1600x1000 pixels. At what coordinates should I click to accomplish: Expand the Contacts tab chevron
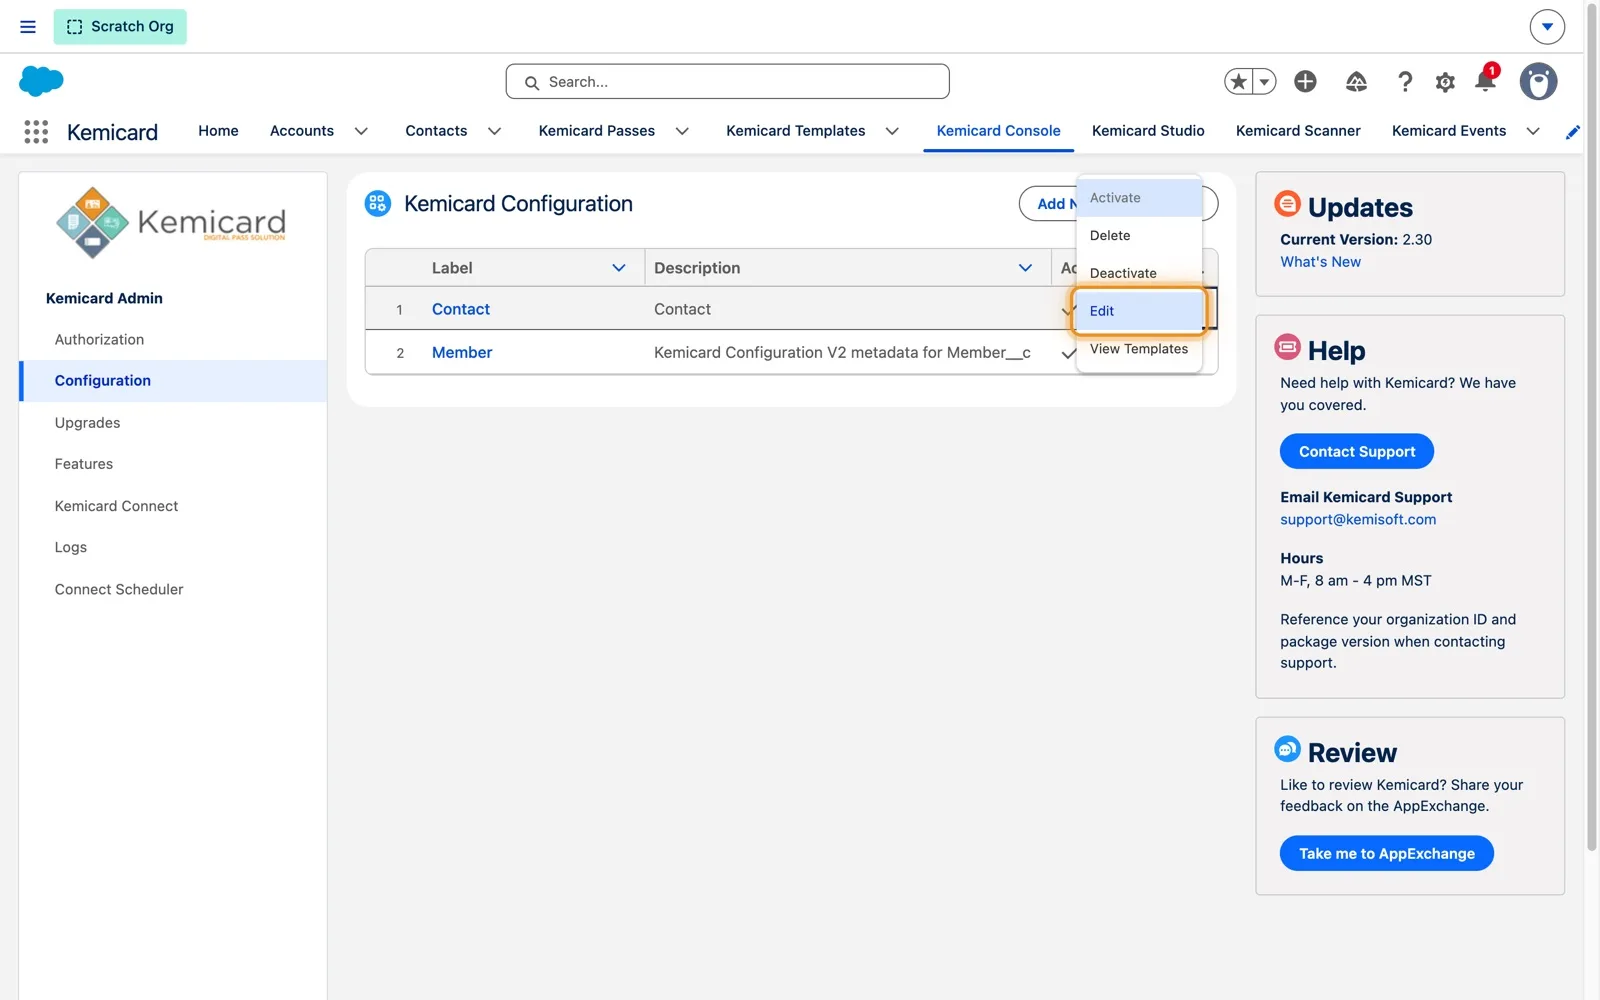[494, 131]
